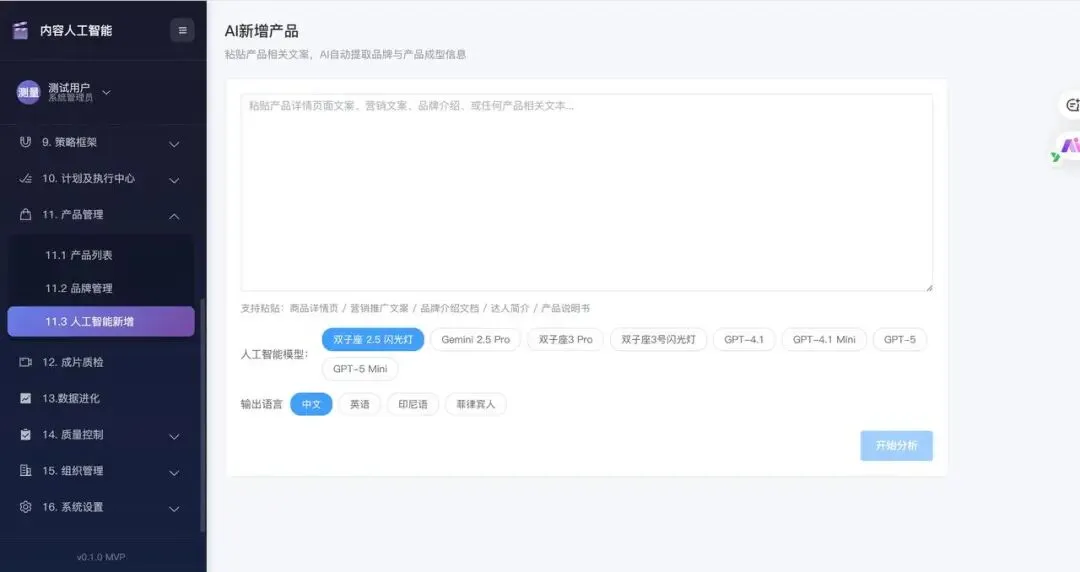Click into the product copy text area
The width and height of the screenshot is (1080, 572).
click(x=587, y=192)
